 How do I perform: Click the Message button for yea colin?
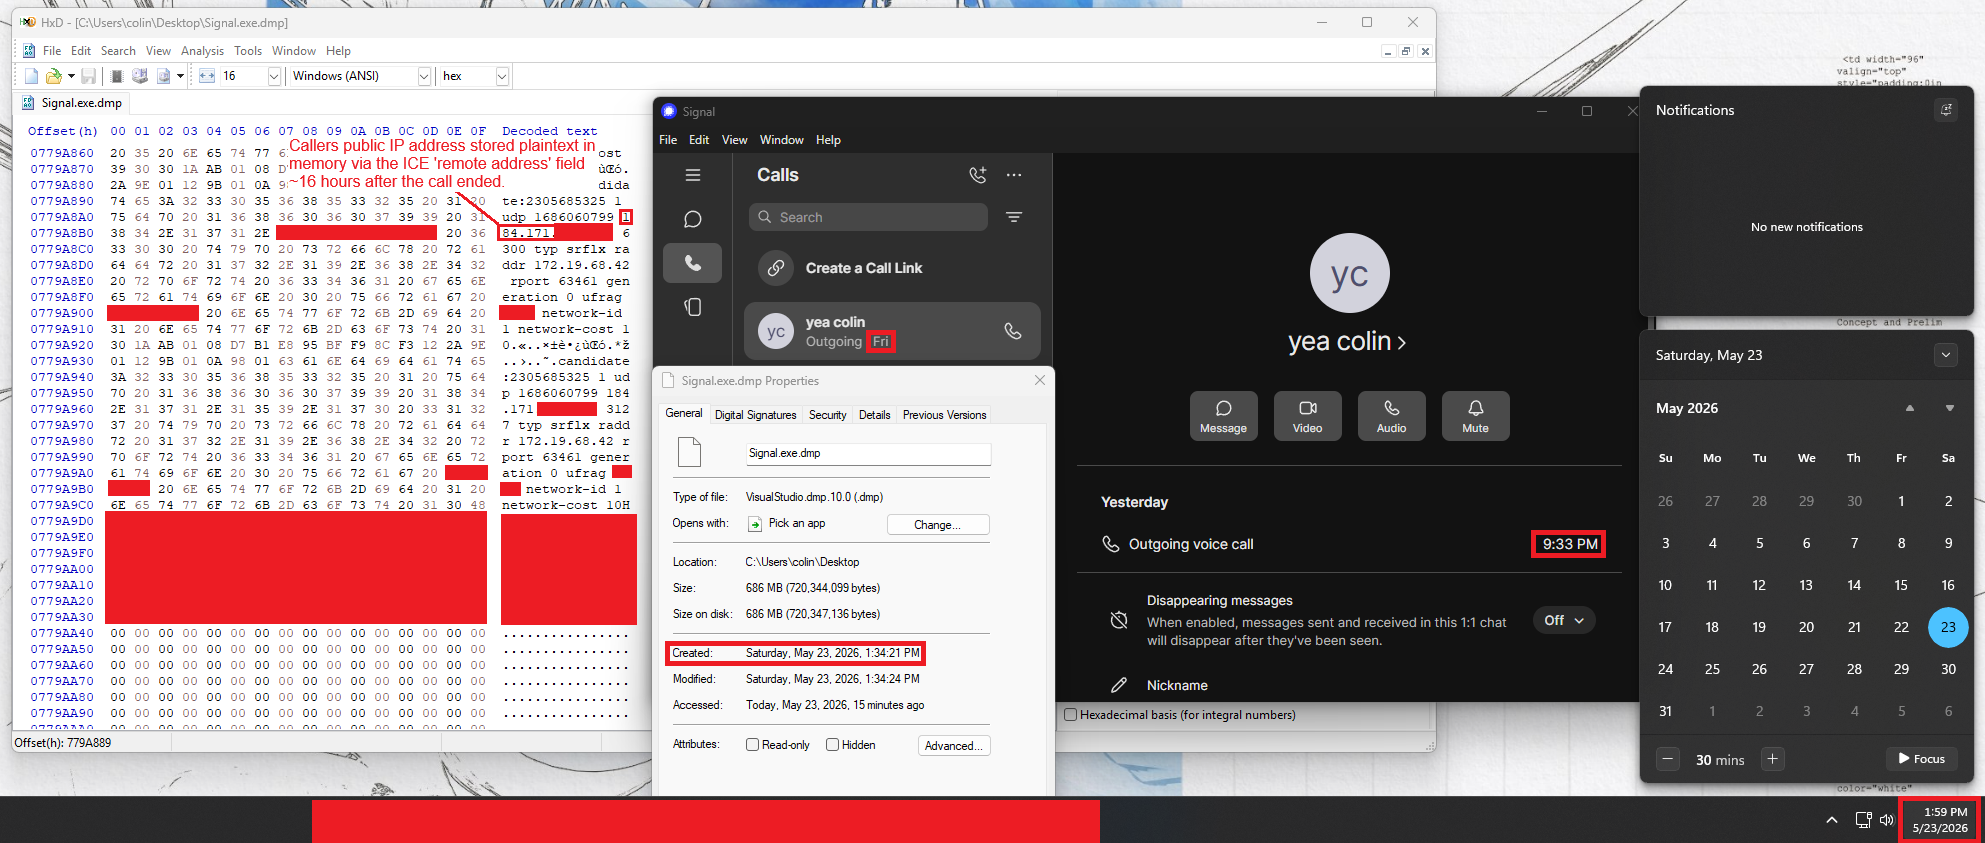pyautogui.click(x=1223, y=416)
